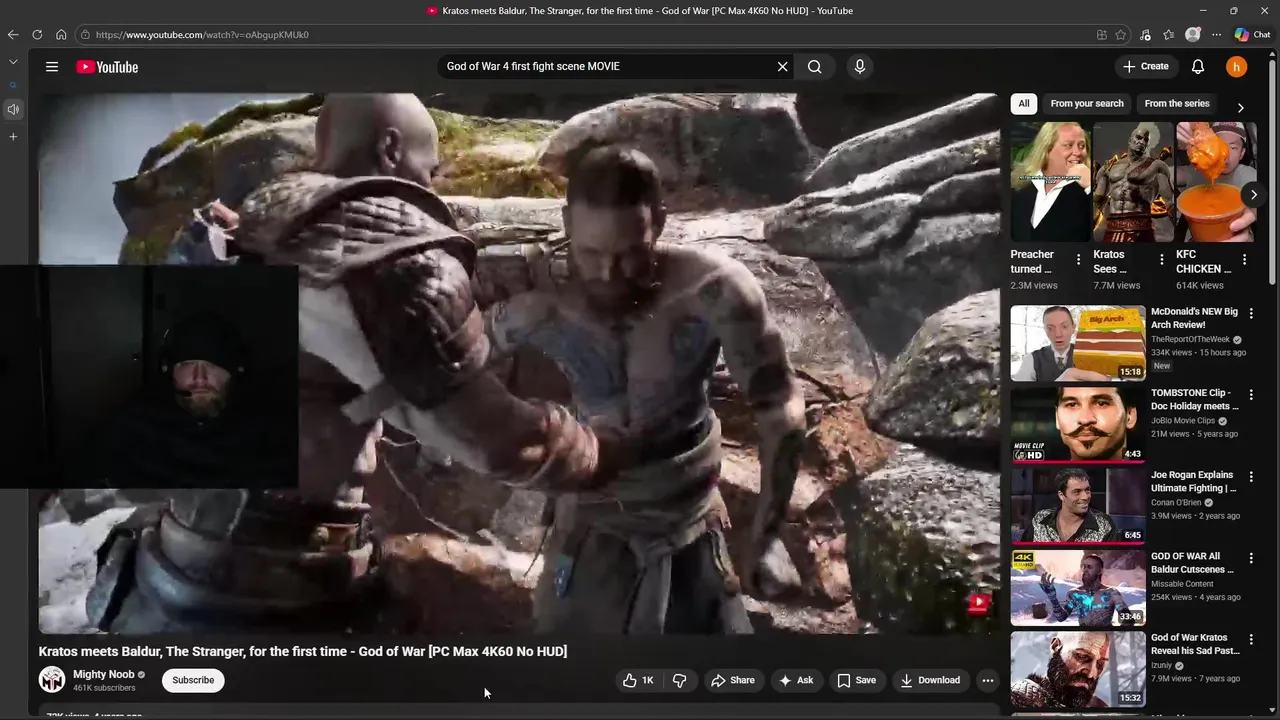Expand the vertical tabs chevron in sidebar

coord(13,62)
